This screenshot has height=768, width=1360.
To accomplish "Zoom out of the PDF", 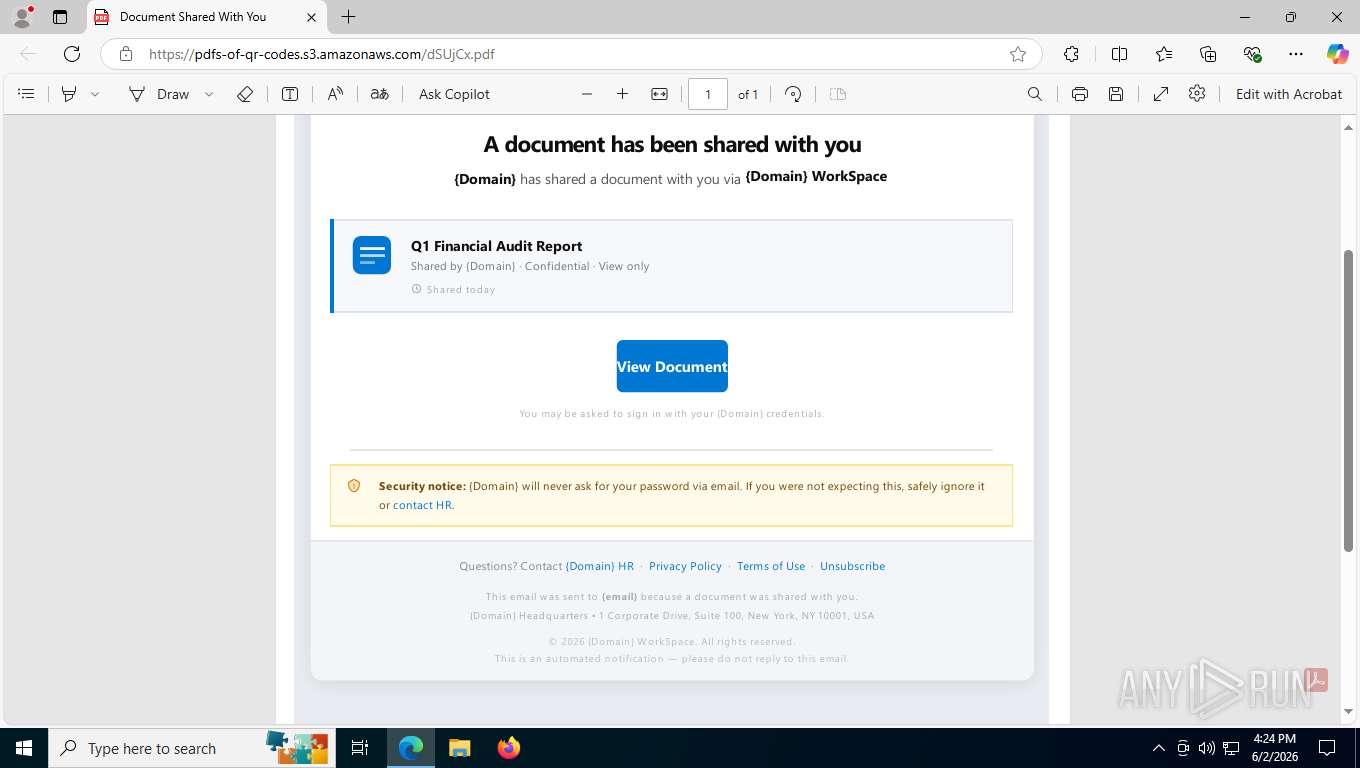I will (x=587, y=94).
